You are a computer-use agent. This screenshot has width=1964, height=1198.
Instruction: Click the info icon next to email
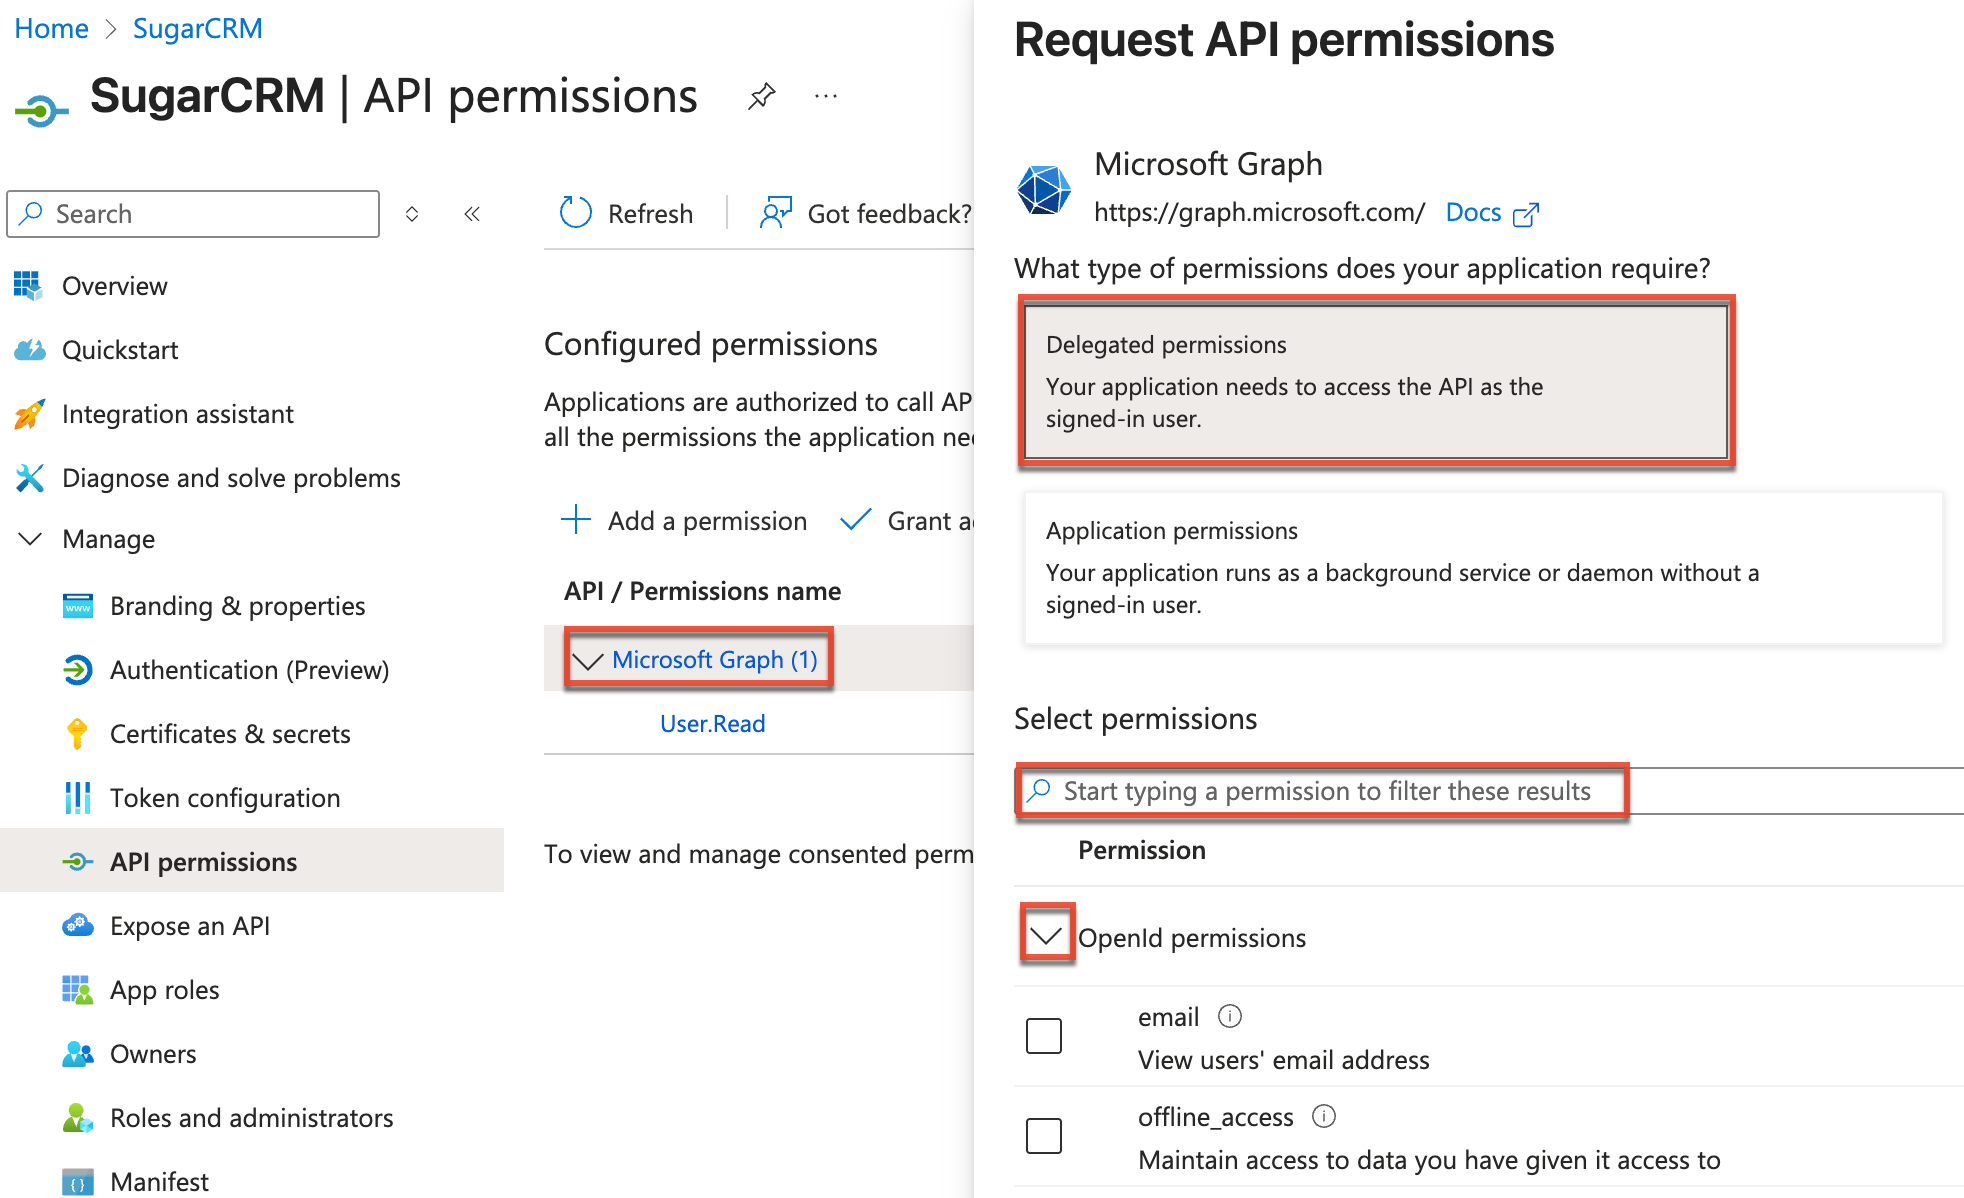point(1229,1017)
